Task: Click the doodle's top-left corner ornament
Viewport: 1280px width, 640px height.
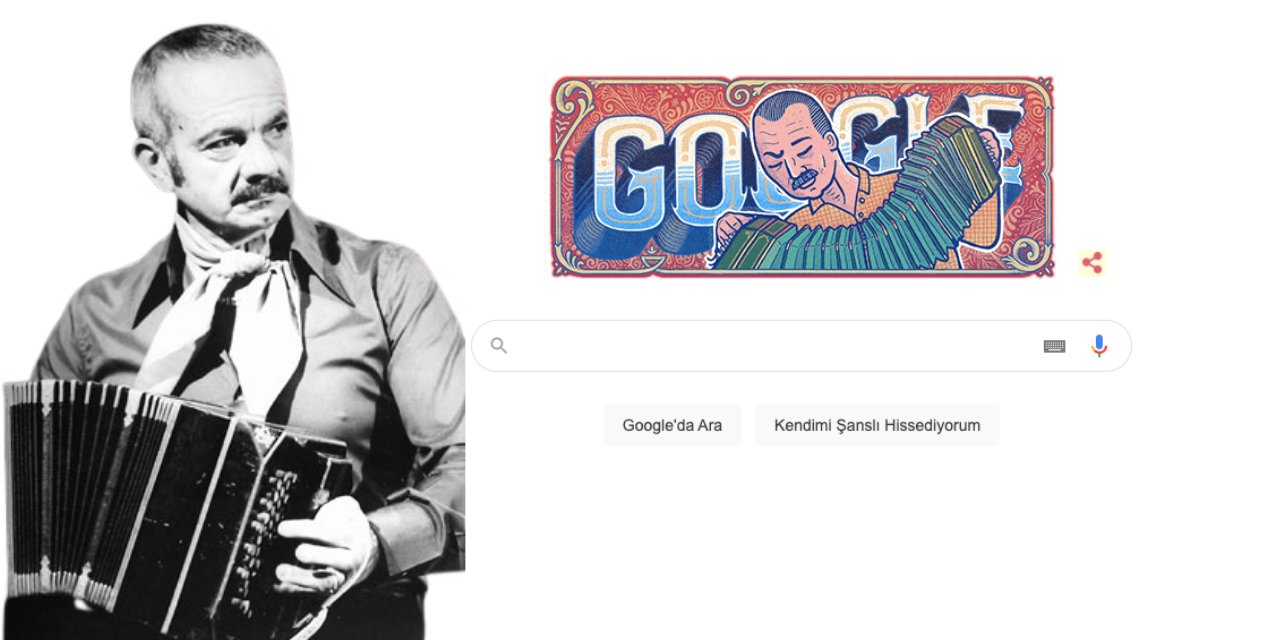Action: pos(575,98)
